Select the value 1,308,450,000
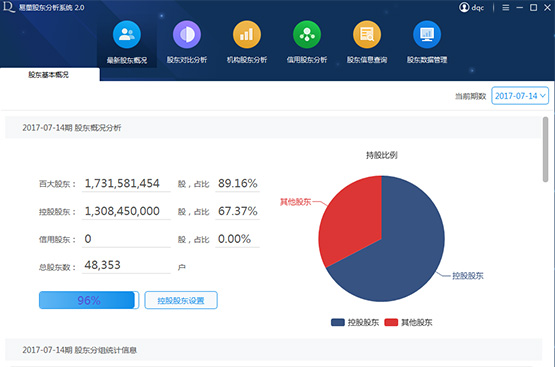The width and height of the screenshot is (555, 367). coord(122,211)
